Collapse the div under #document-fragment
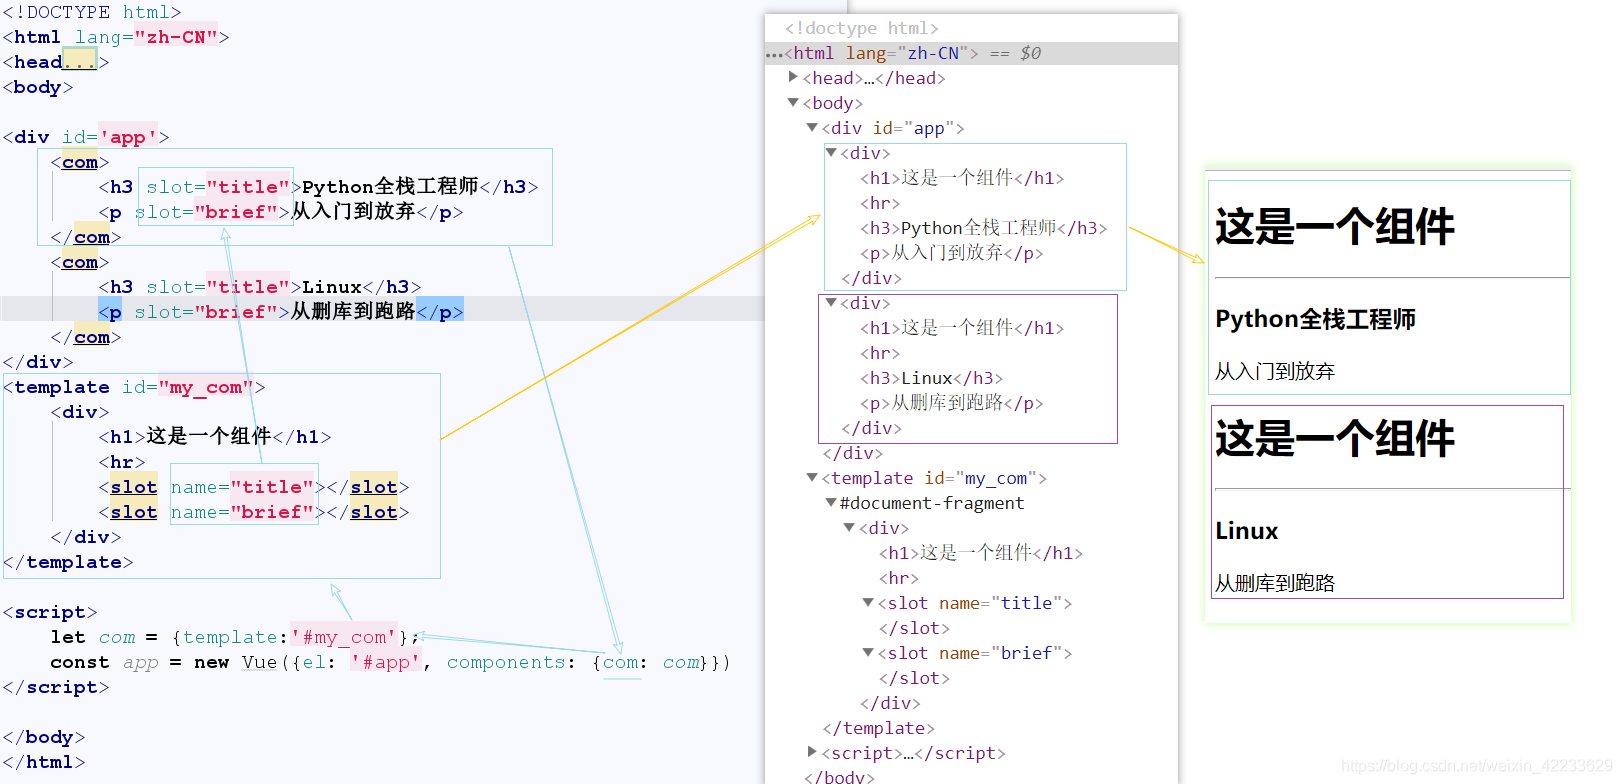1622x784 pixels. [x=849, y=528]
